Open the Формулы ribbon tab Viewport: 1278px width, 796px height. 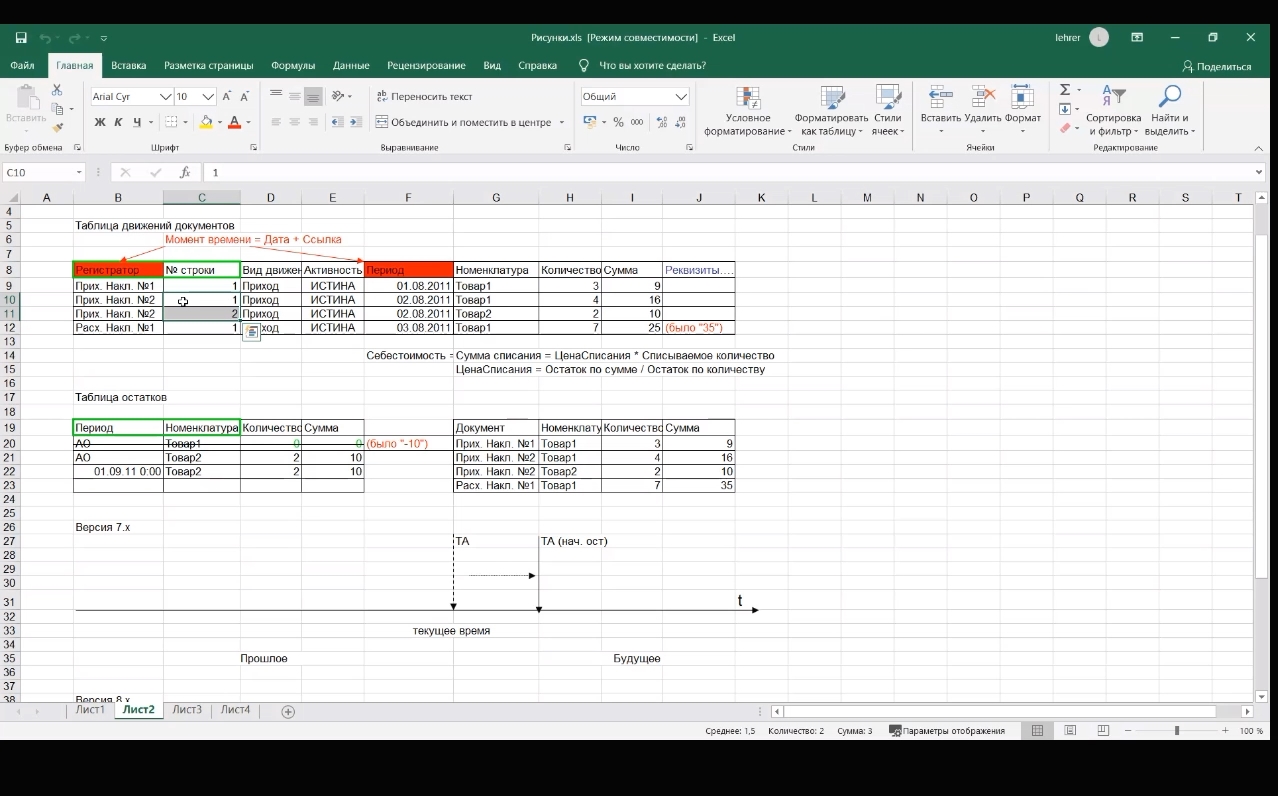(x=293, y=65)
